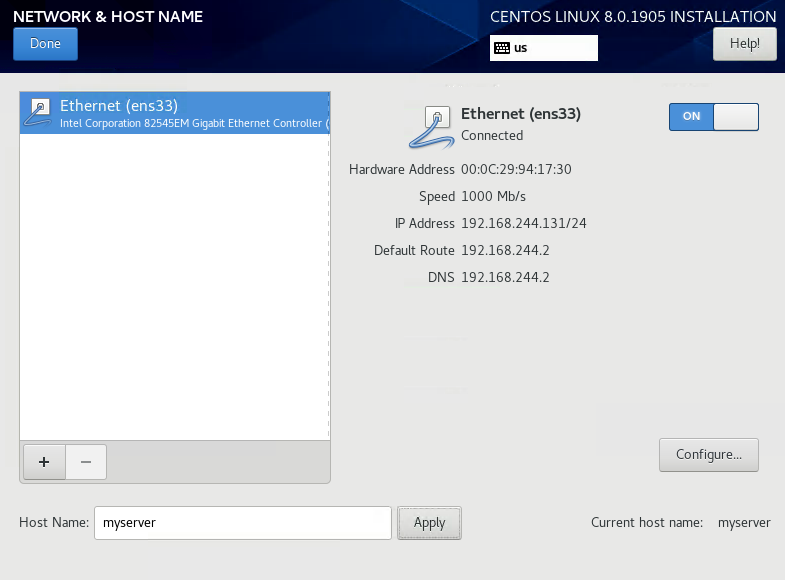The width and height of the screenshot is (785, 580).
Task: Click the CENTOS LINUX 8.0.1905 INSTALLATION heading
Action: coord(633,17)
